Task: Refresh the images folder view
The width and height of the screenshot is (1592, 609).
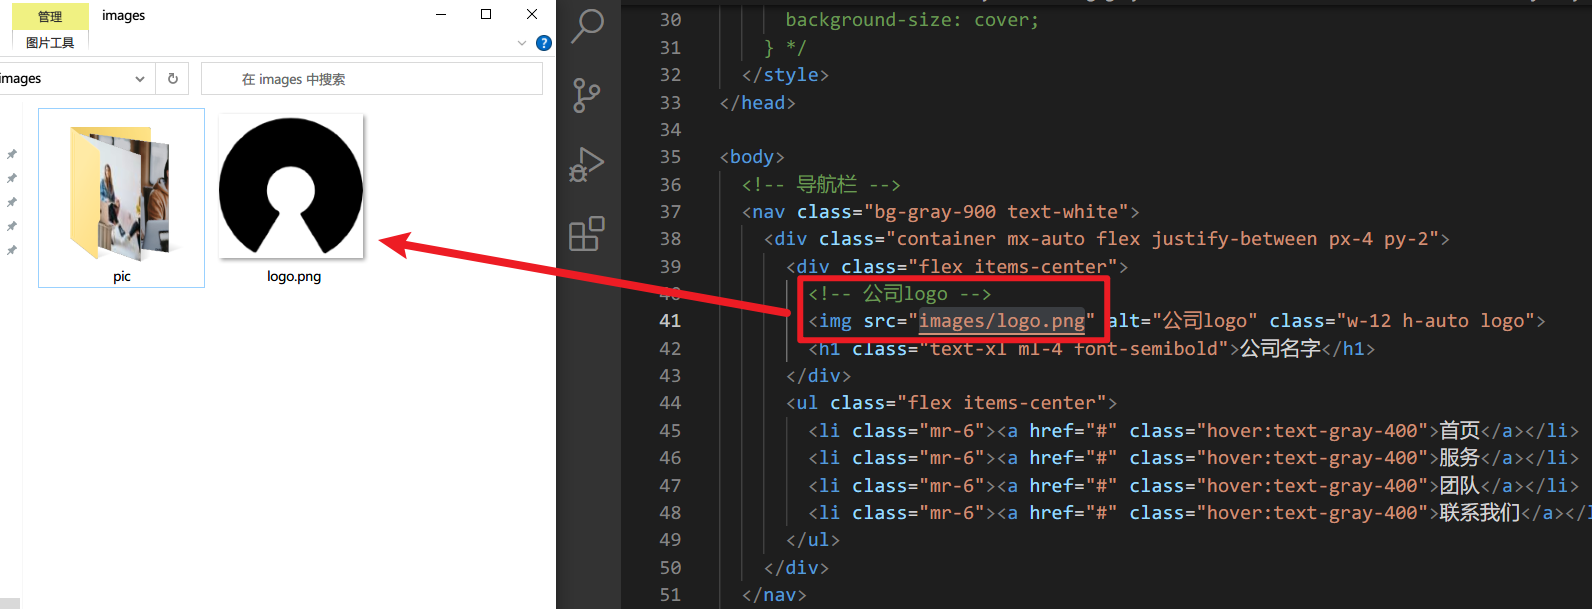Action: pos(173,79)
